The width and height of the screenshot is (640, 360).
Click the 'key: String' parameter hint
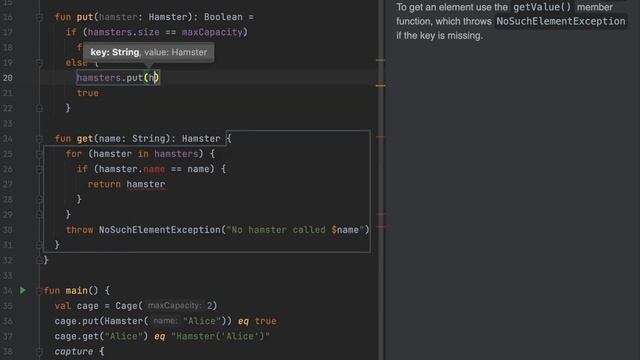pos(115,52)
